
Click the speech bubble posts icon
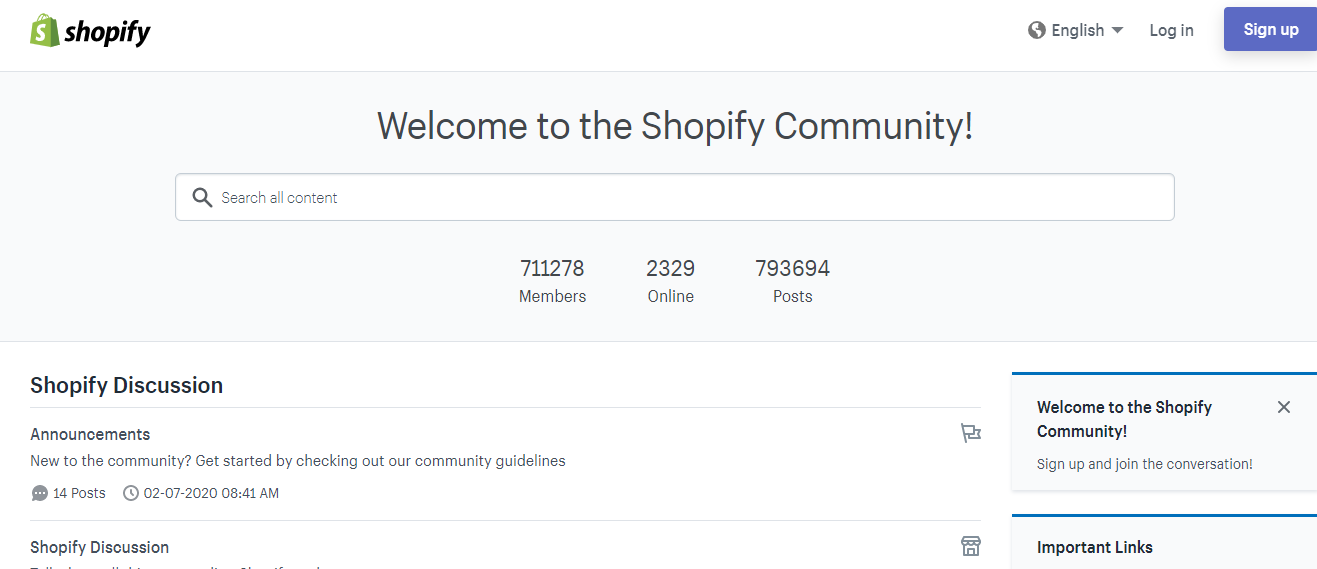40,493
